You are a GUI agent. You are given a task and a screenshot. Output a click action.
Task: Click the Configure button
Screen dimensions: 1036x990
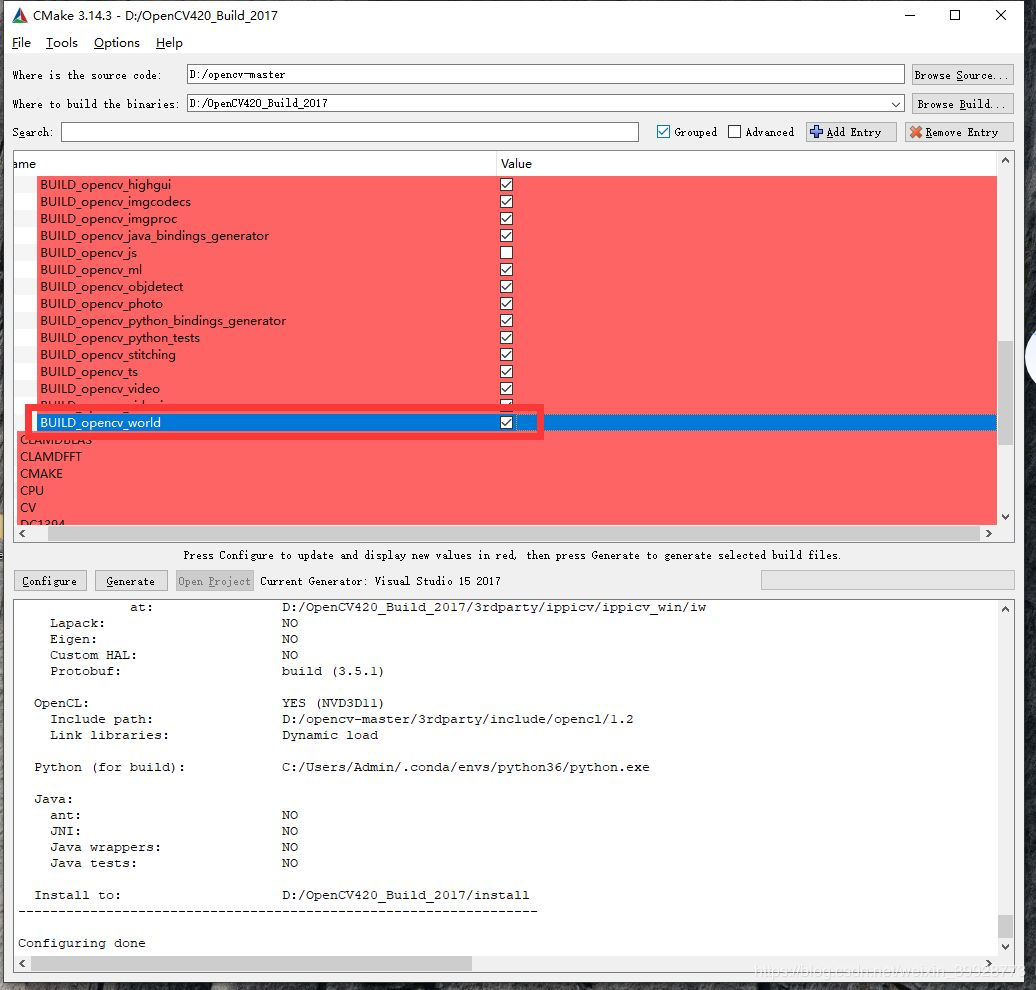[x=50, y=581]
